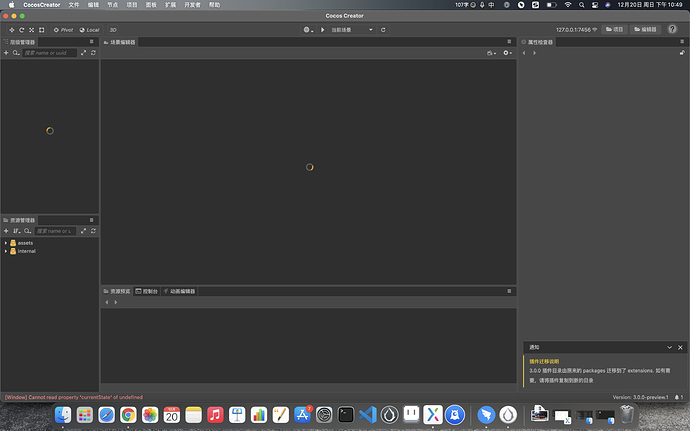
Task: Open the current scene selector dropdown
Action: (352, 30)
